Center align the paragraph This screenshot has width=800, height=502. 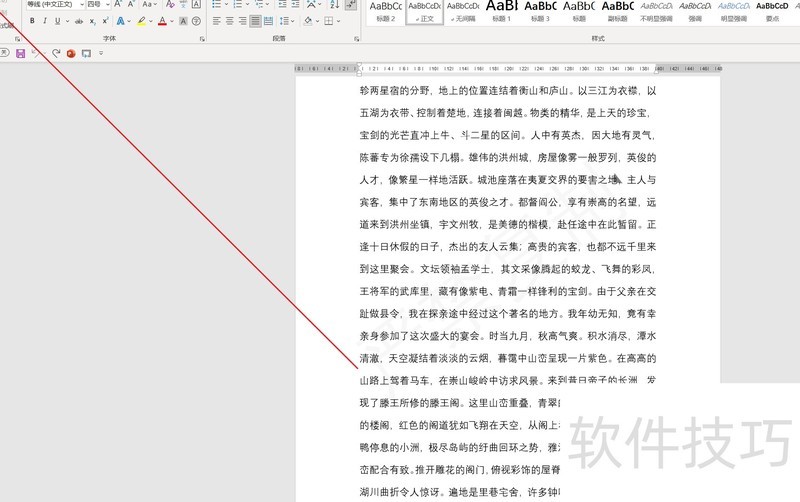229,21
